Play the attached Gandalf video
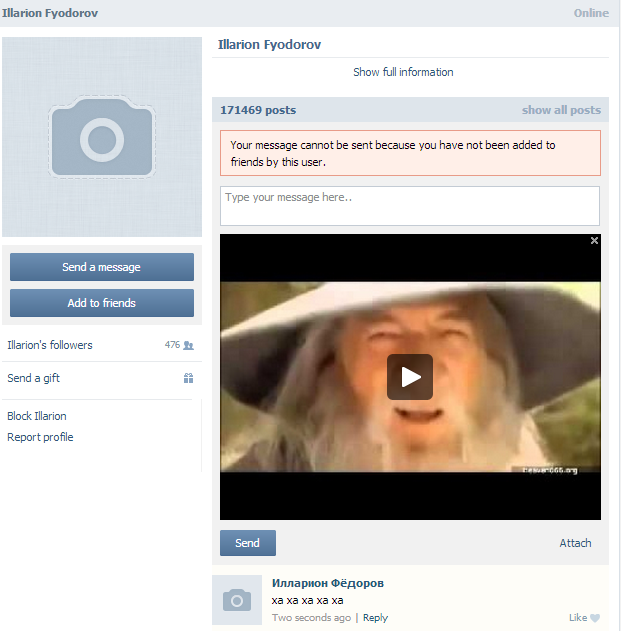The height and width of the screenshot is (631, 634). point(410,377)
